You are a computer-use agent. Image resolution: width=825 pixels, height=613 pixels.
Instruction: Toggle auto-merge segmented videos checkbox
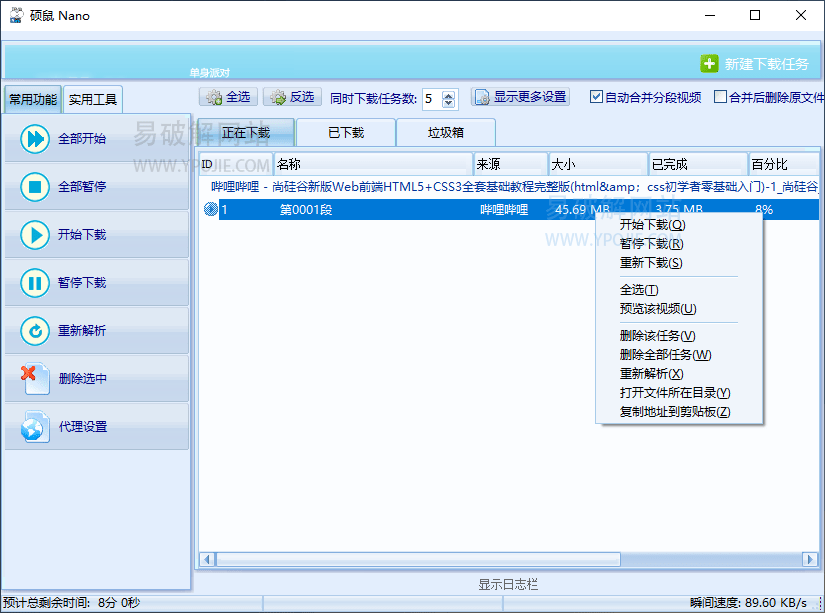pyautogui.click(x=597, y=97)
